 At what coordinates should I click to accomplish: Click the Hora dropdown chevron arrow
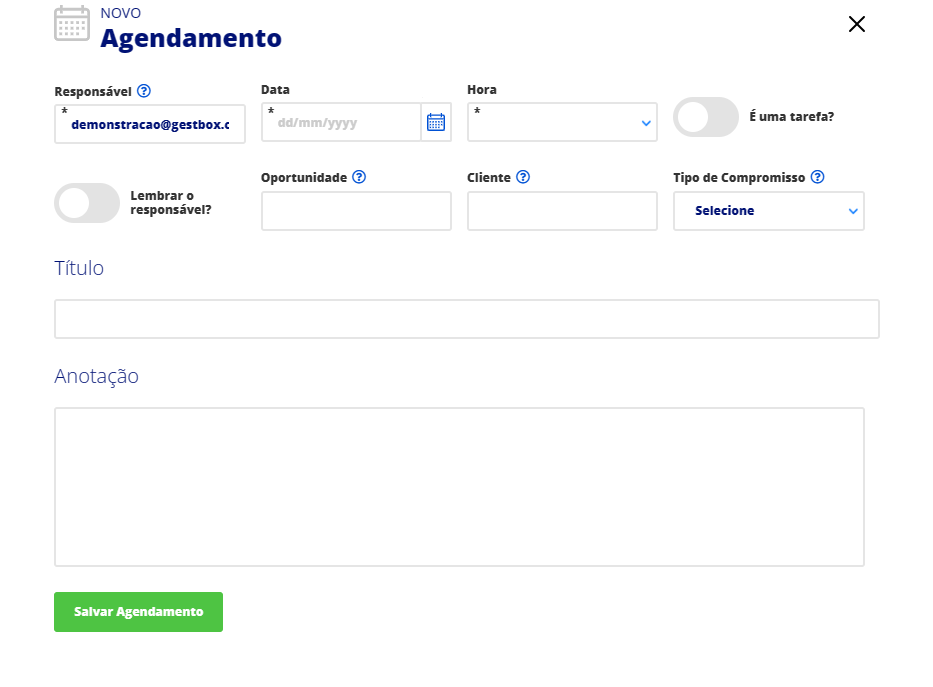[645, 124]
